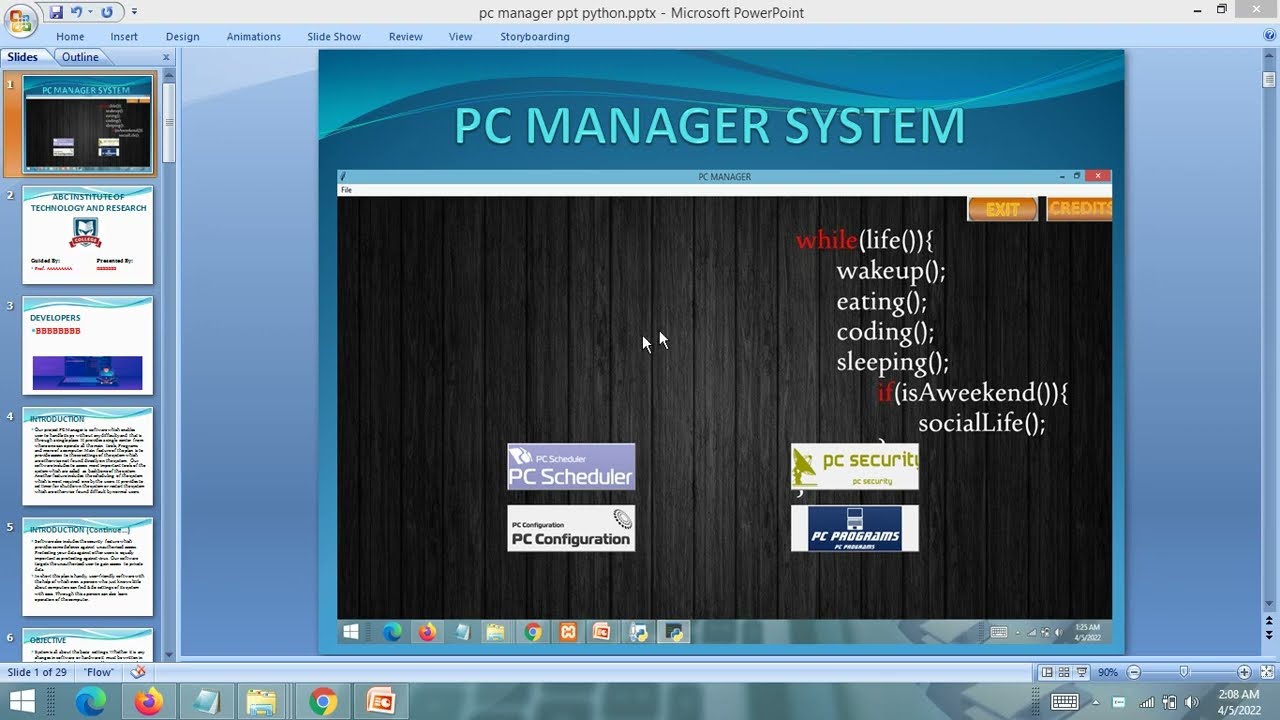Select slide 1 thumbnail PC Manager System

[88, 124]
